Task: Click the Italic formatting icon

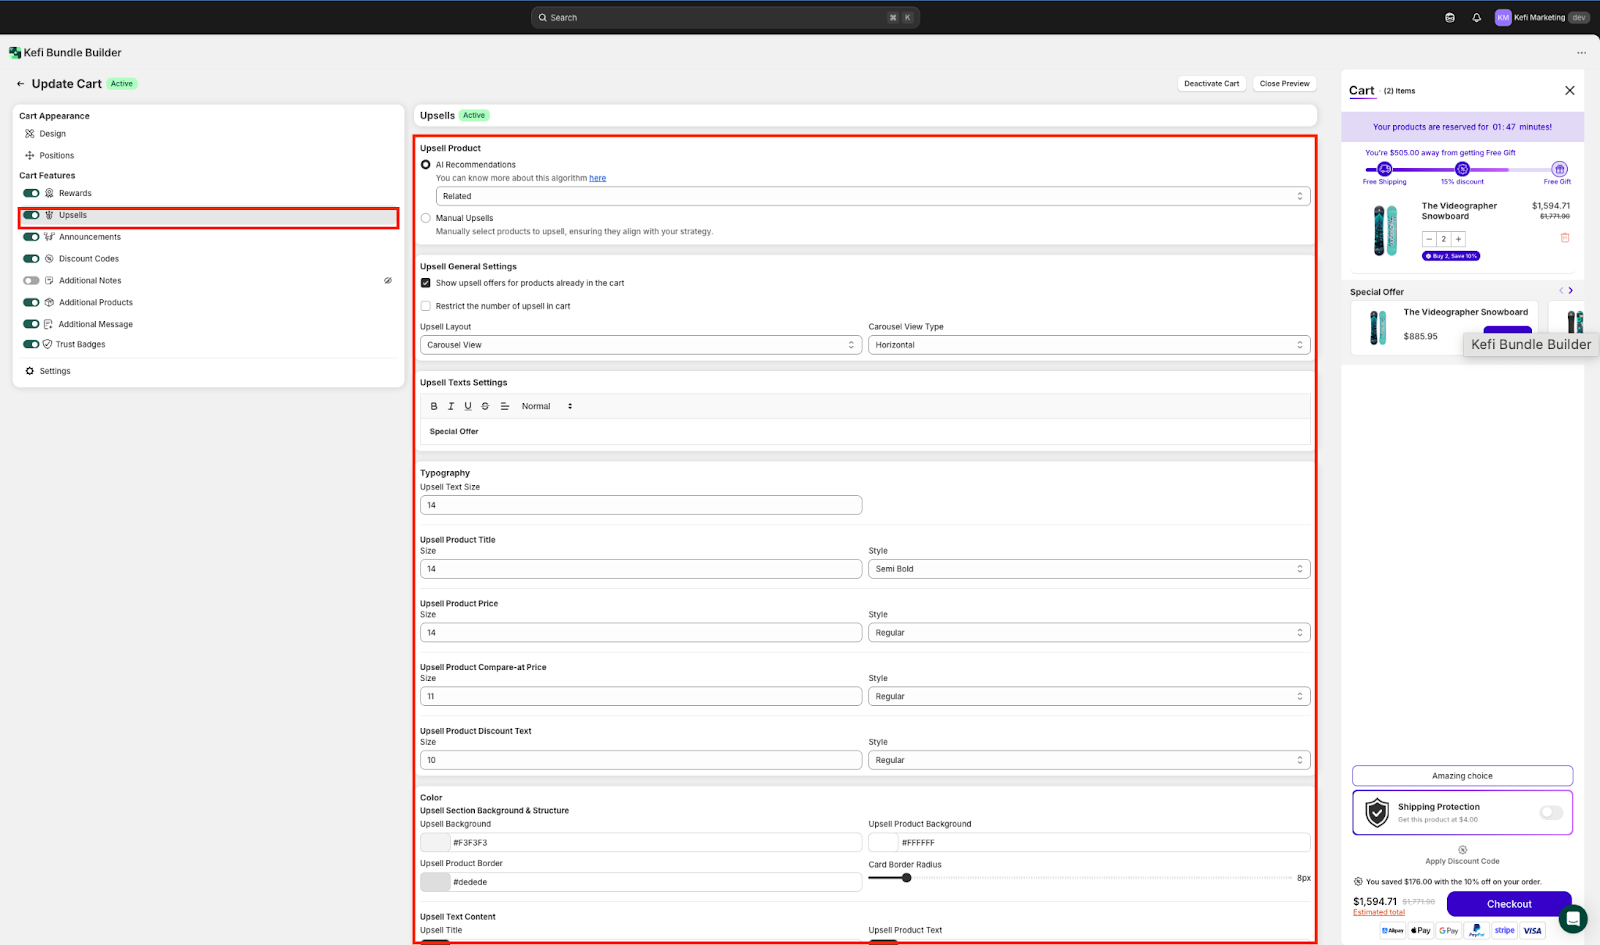Action: tap(451, 406)
